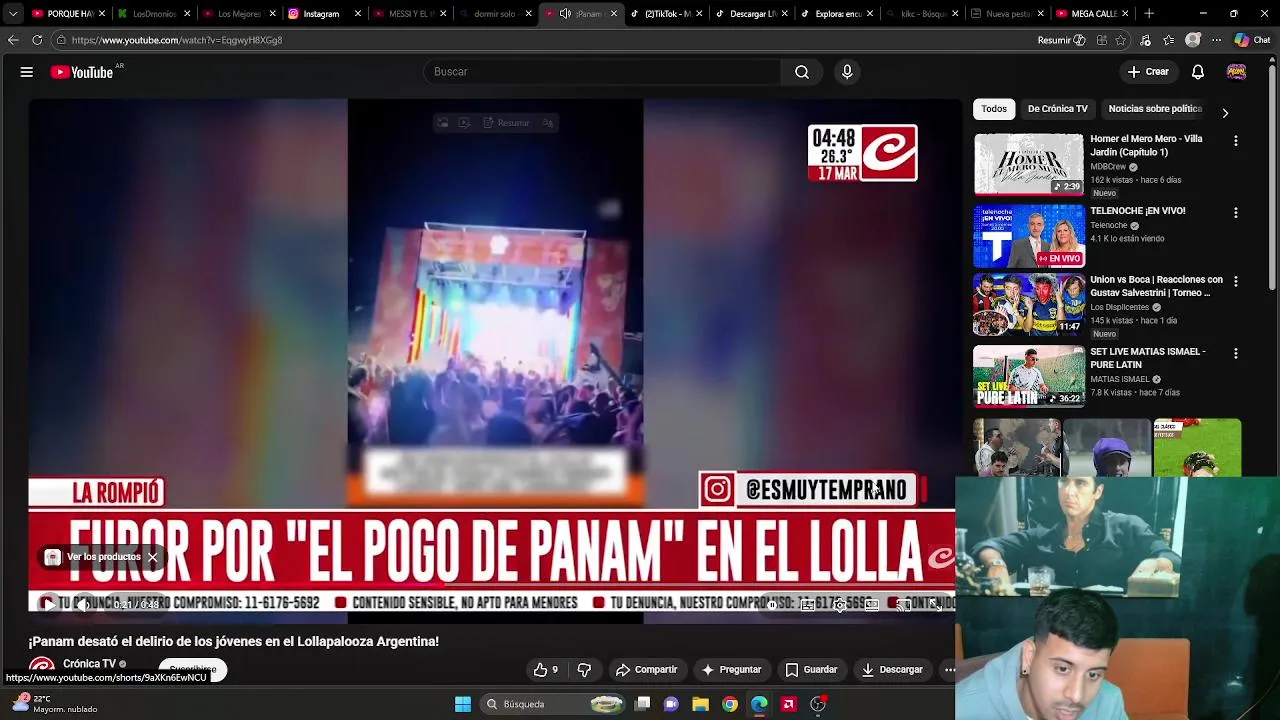Go to the YouTube home logo
Image resolution: width=1280 pixels, height=720 pixels.
click(x=82, y=72)
